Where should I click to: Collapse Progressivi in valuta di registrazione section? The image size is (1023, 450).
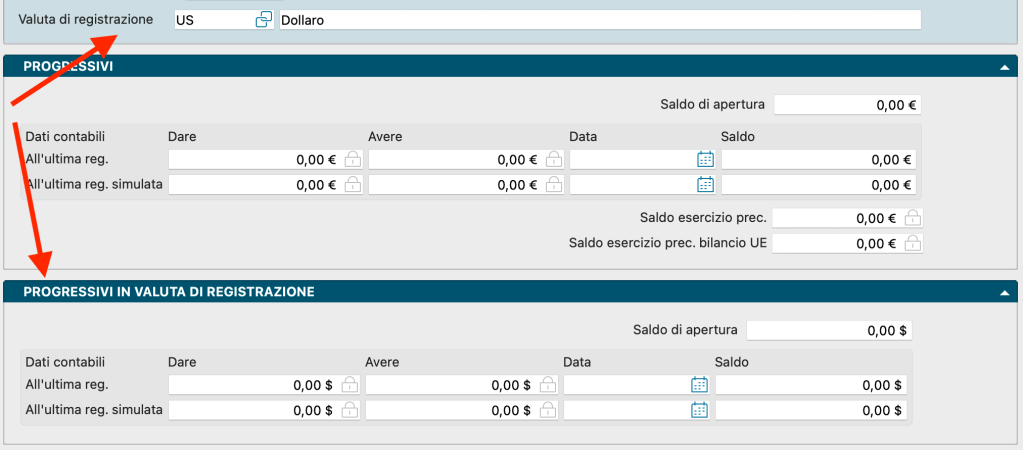pyautogui.click(x=1003, y=292)
